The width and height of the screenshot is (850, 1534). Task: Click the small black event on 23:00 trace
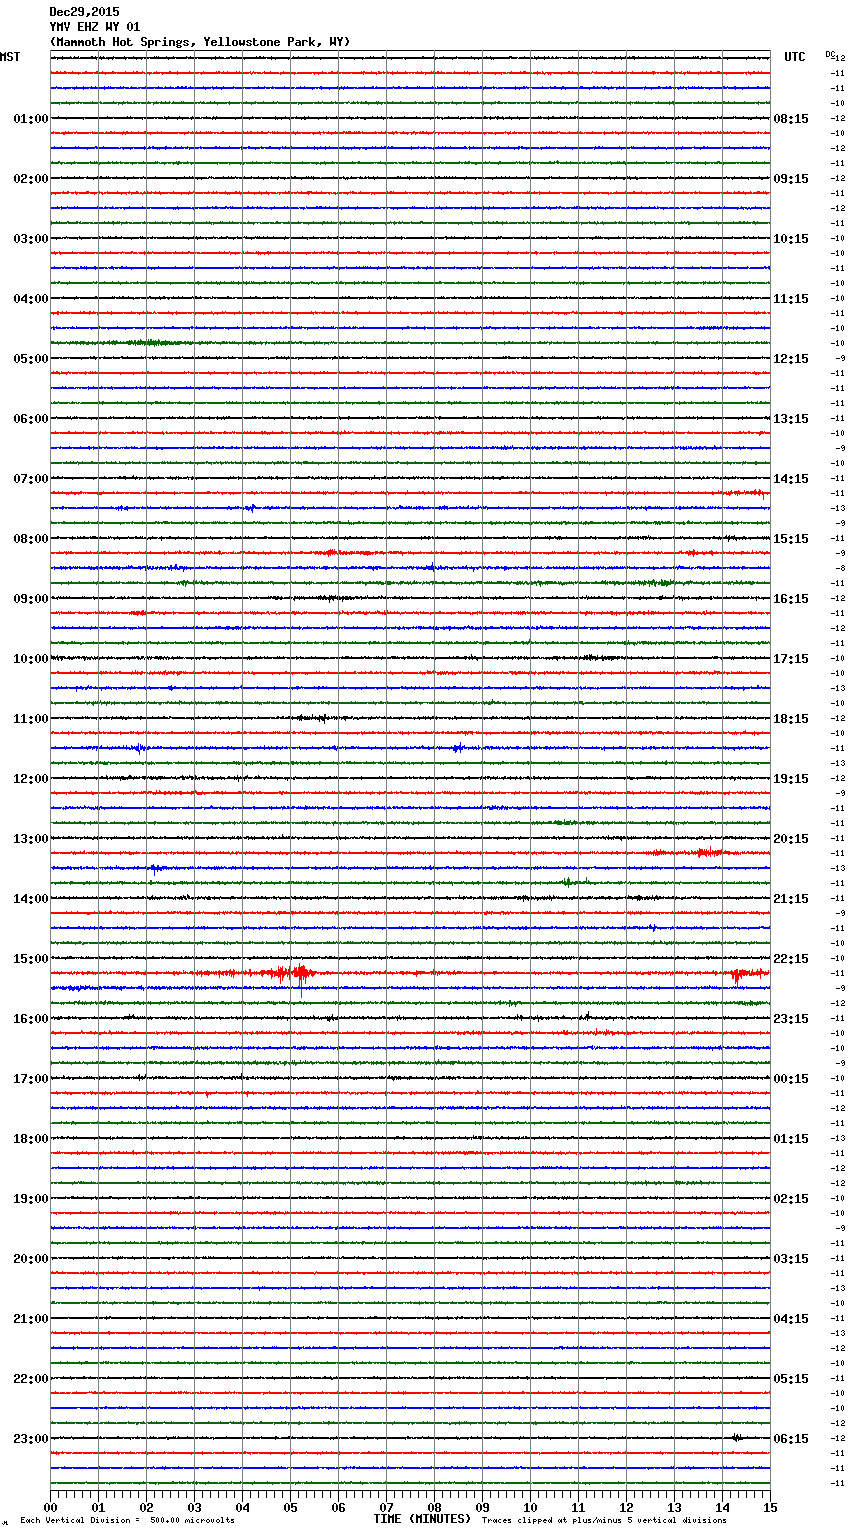(x=736, y=1438)
